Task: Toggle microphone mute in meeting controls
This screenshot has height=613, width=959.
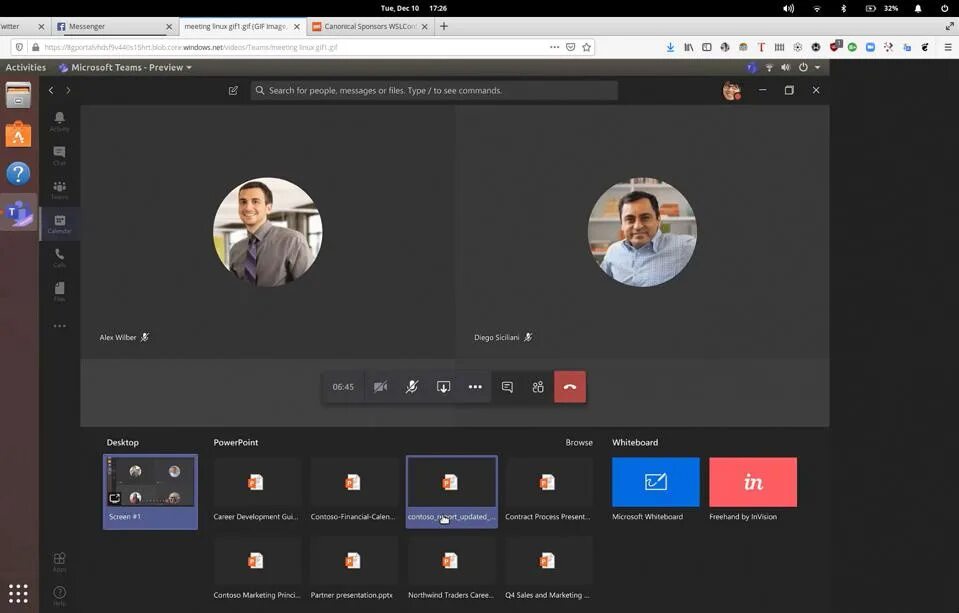Action: [x=412, y=387]
